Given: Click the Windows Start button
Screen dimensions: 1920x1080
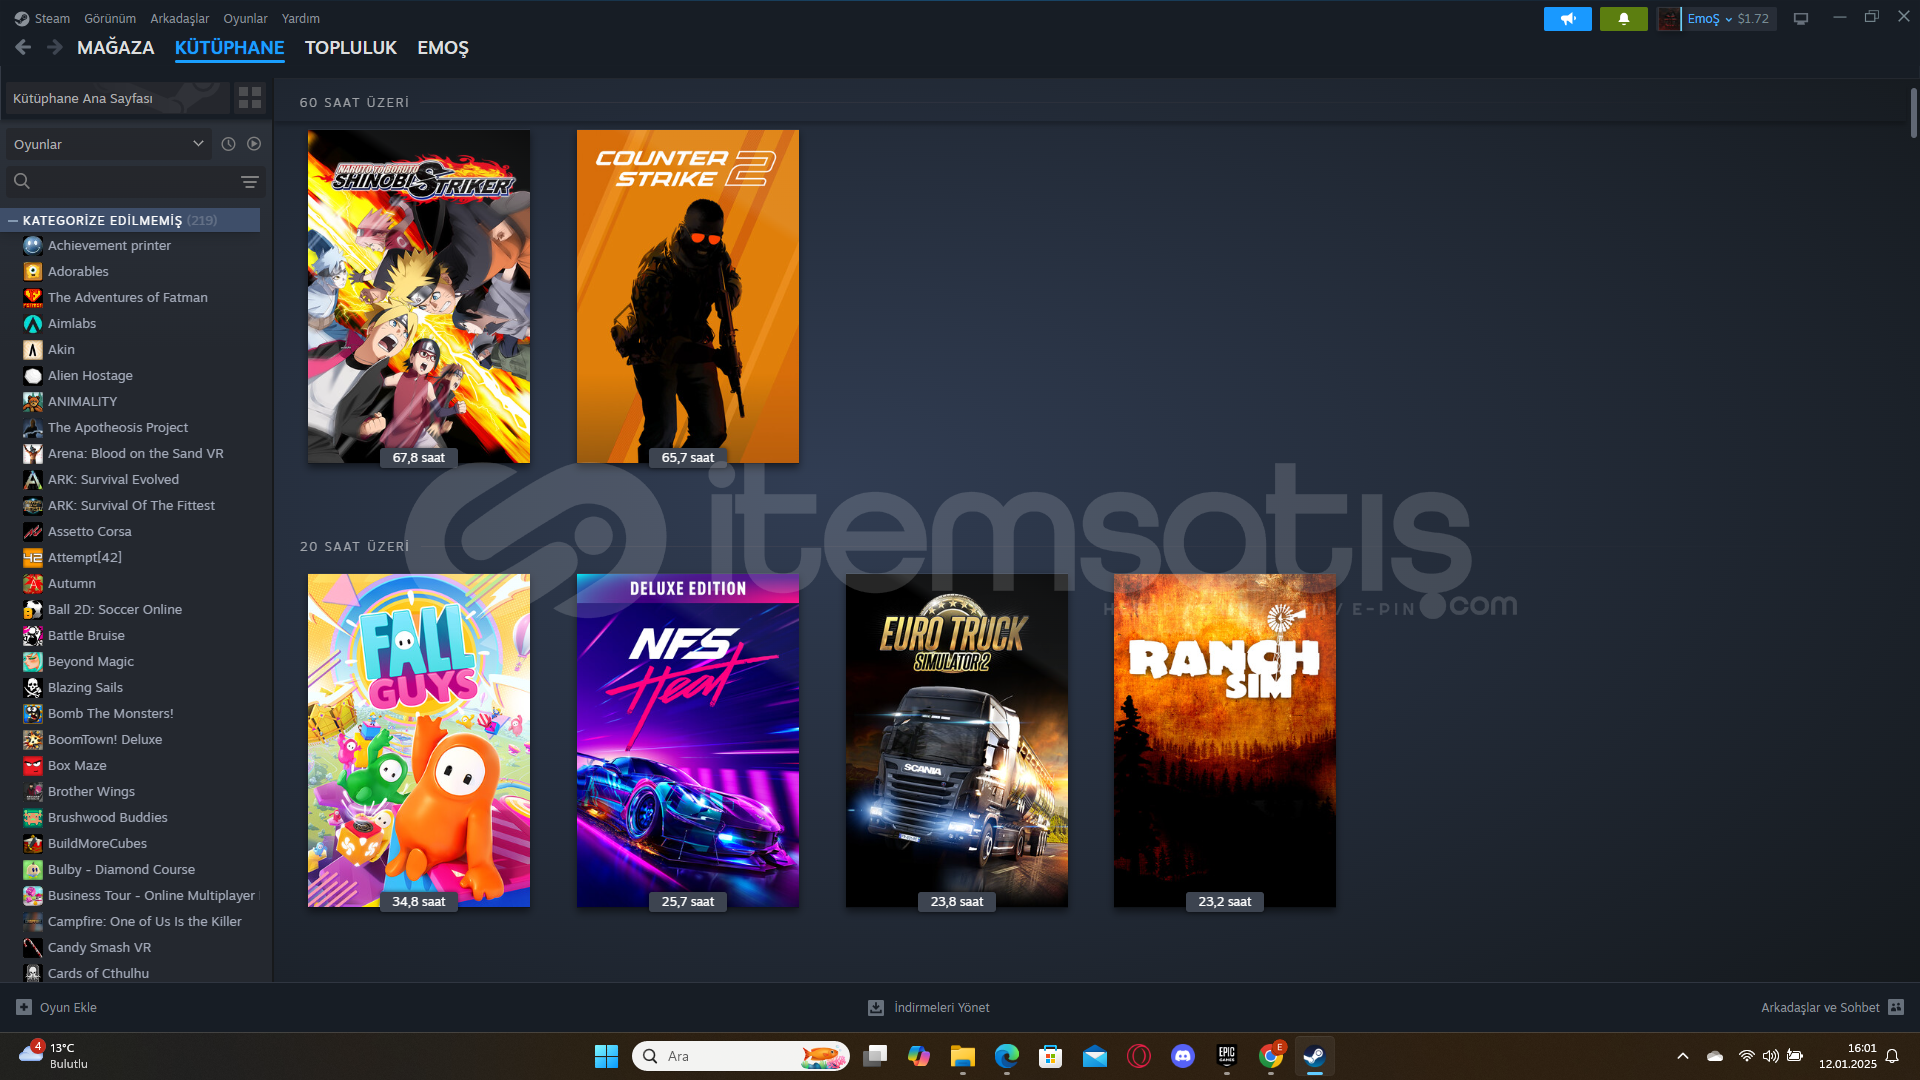Looking at the screenshot, I should (606, 1056).
